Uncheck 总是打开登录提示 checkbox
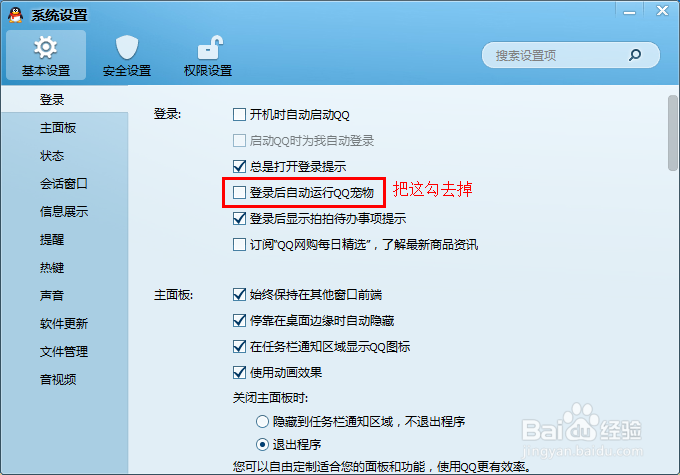The image size is (680, 475). 239,167
